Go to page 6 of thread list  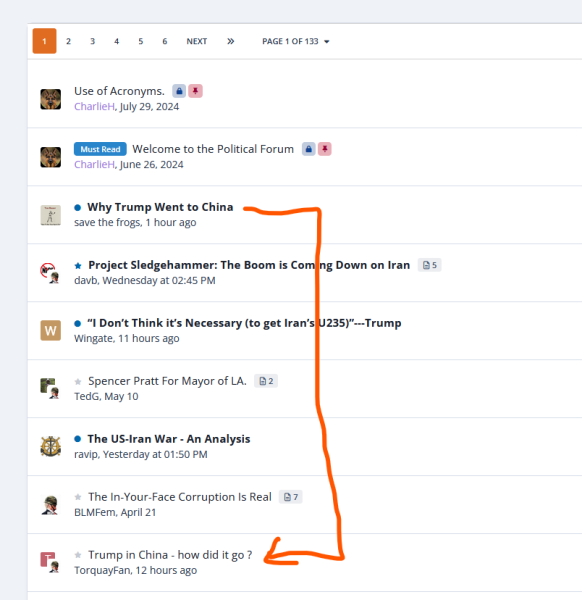165,41
